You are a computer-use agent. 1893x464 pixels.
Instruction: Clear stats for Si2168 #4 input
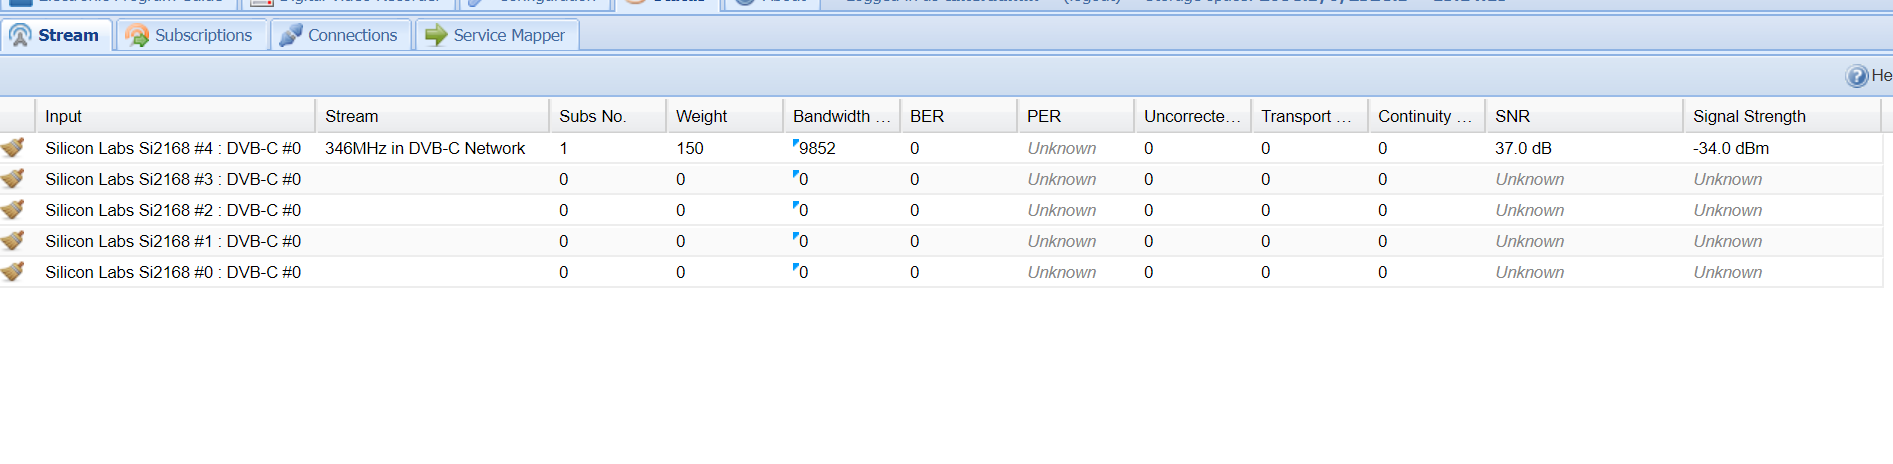(x=13, y=148)
